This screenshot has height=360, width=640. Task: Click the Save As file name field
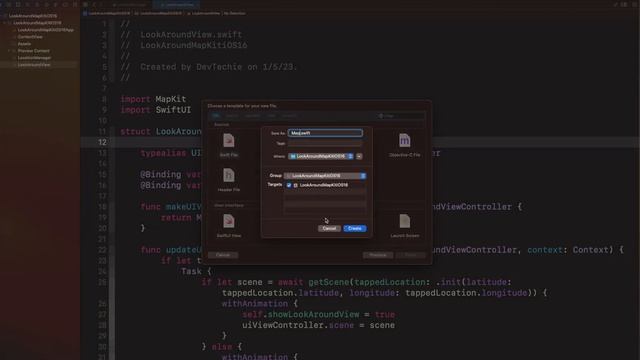pos(325,133)
